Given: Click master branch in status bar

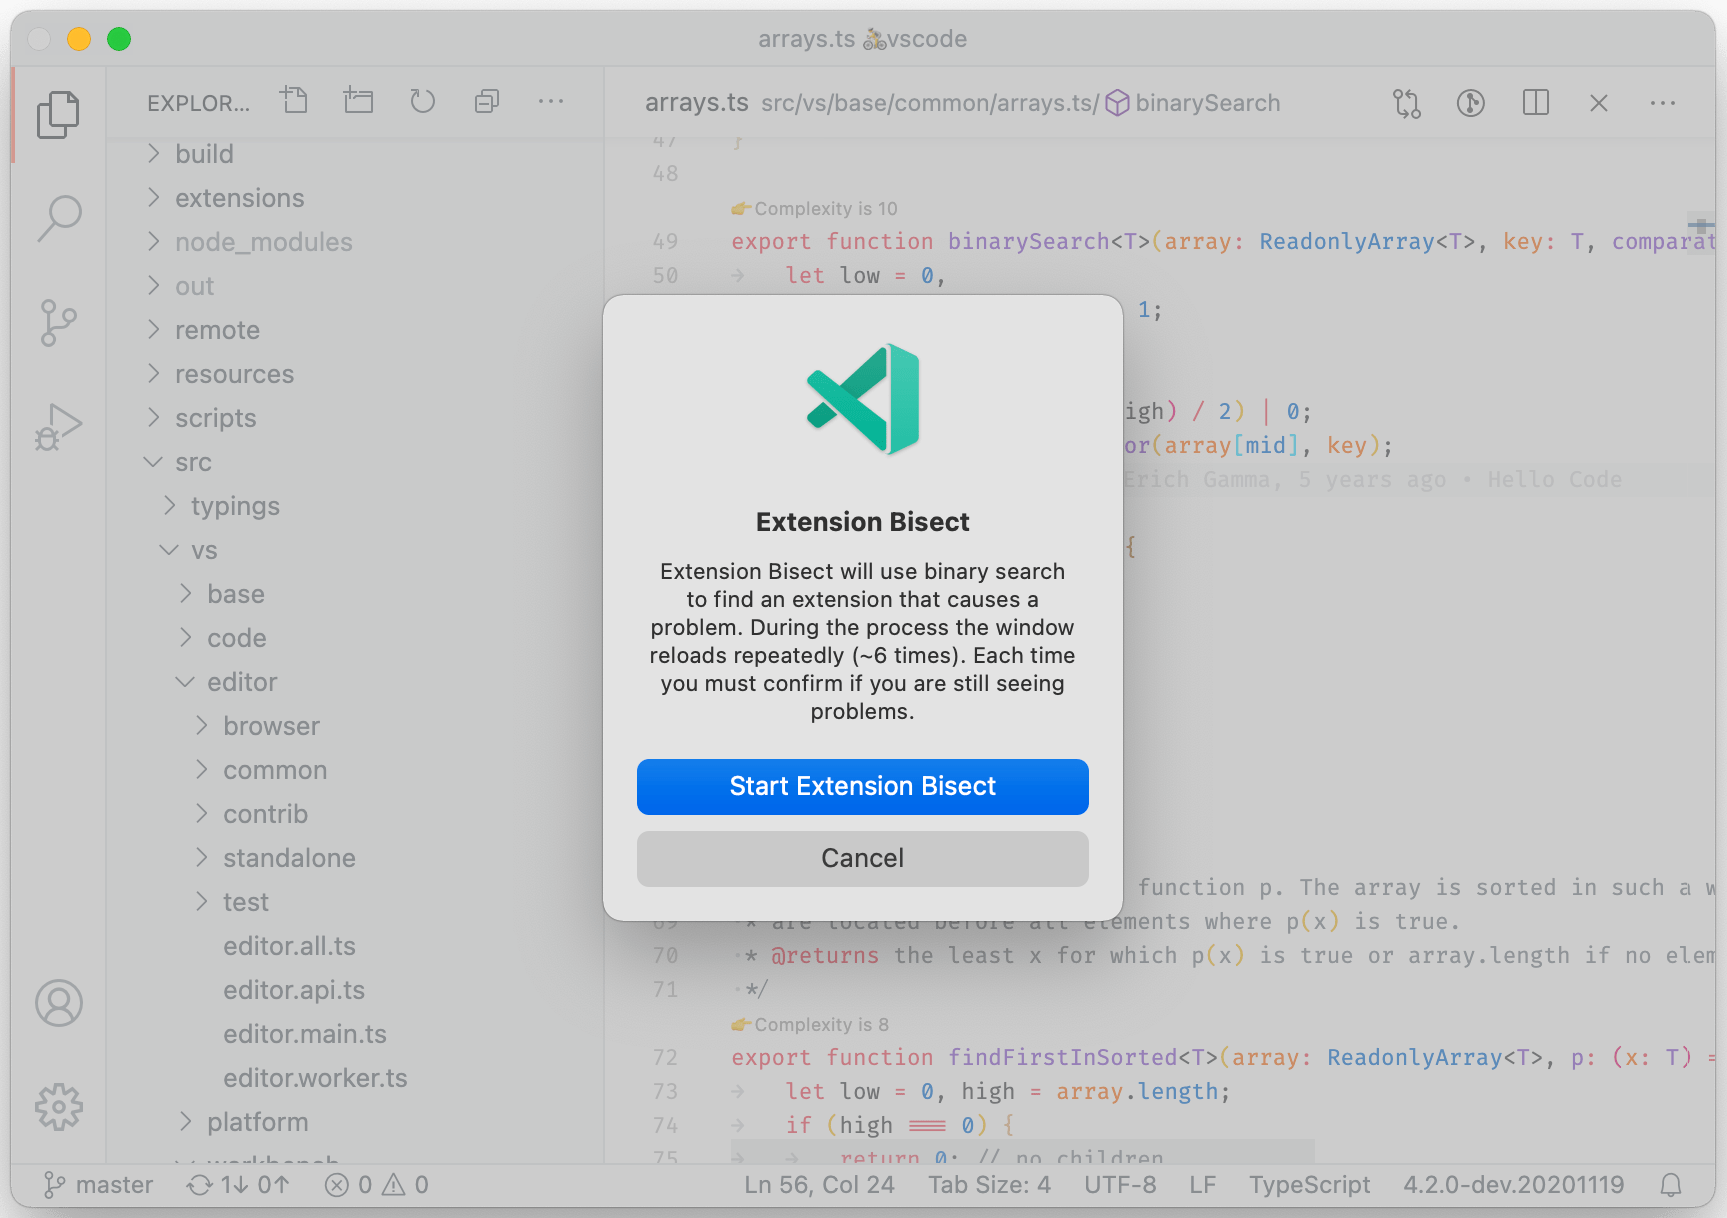Looking at the screenshot, I should [x=100, y=1185].
